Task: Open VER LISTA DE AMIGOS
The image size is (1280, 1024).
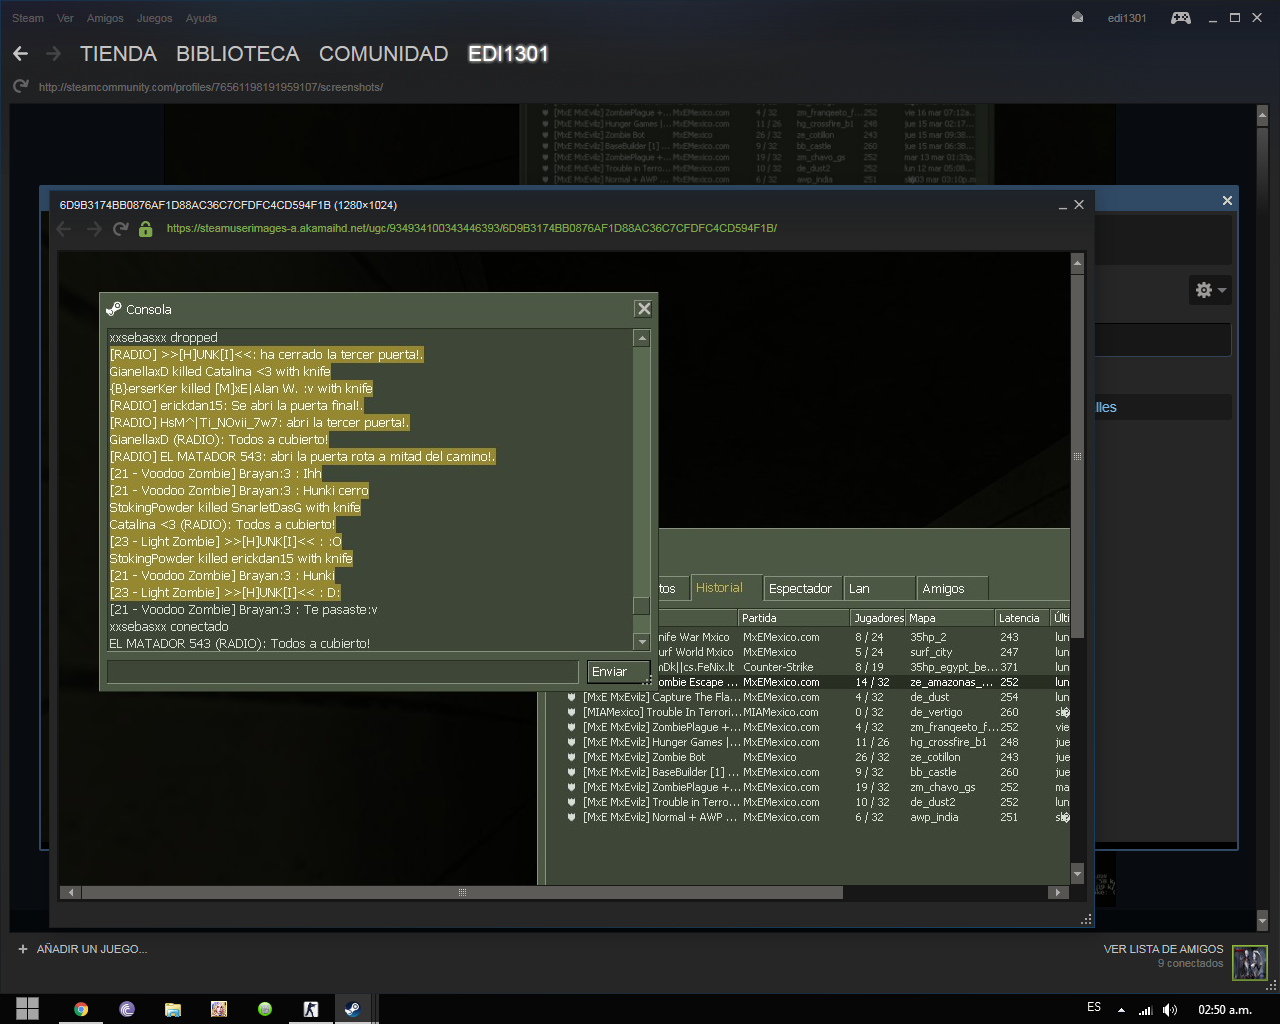Action: [x=1163, y=949]
